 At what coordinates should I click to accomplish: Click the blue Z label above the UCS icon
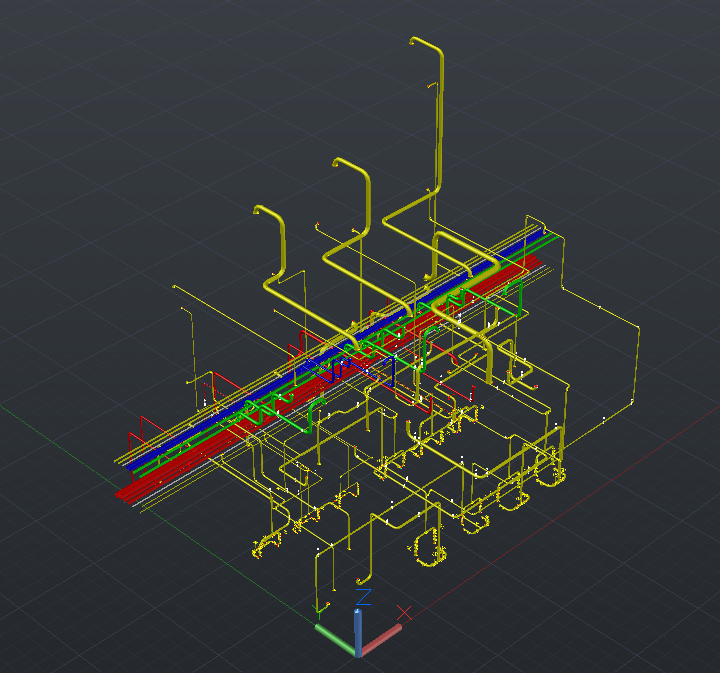point(363,597)
